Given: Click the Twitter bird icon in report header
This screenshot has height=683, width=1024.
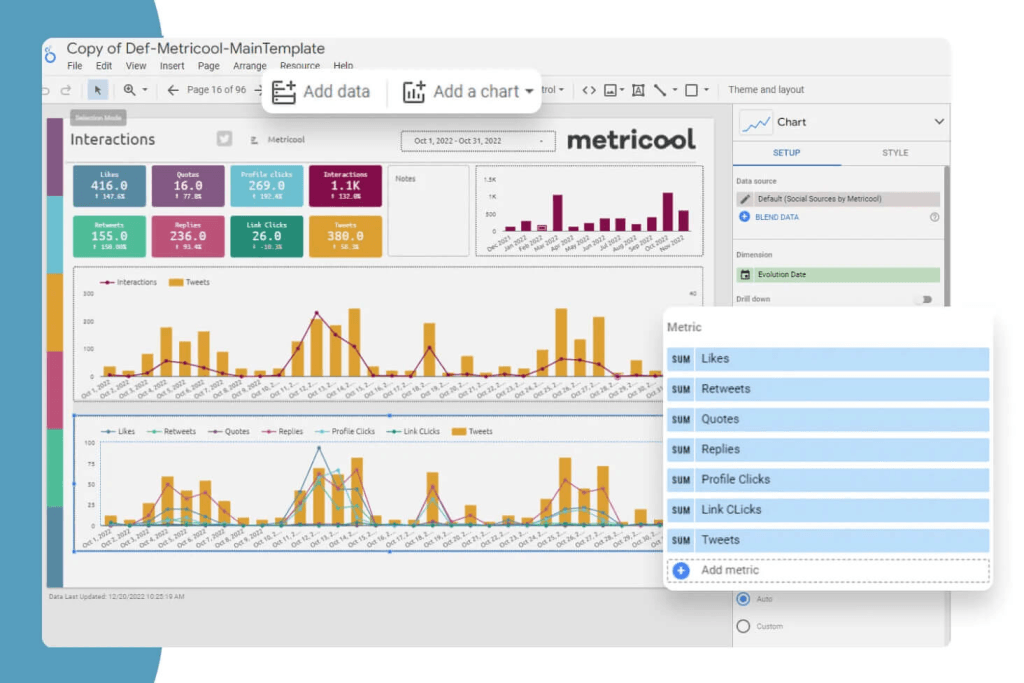Looking at the screenshot, I should pos(224,138).
